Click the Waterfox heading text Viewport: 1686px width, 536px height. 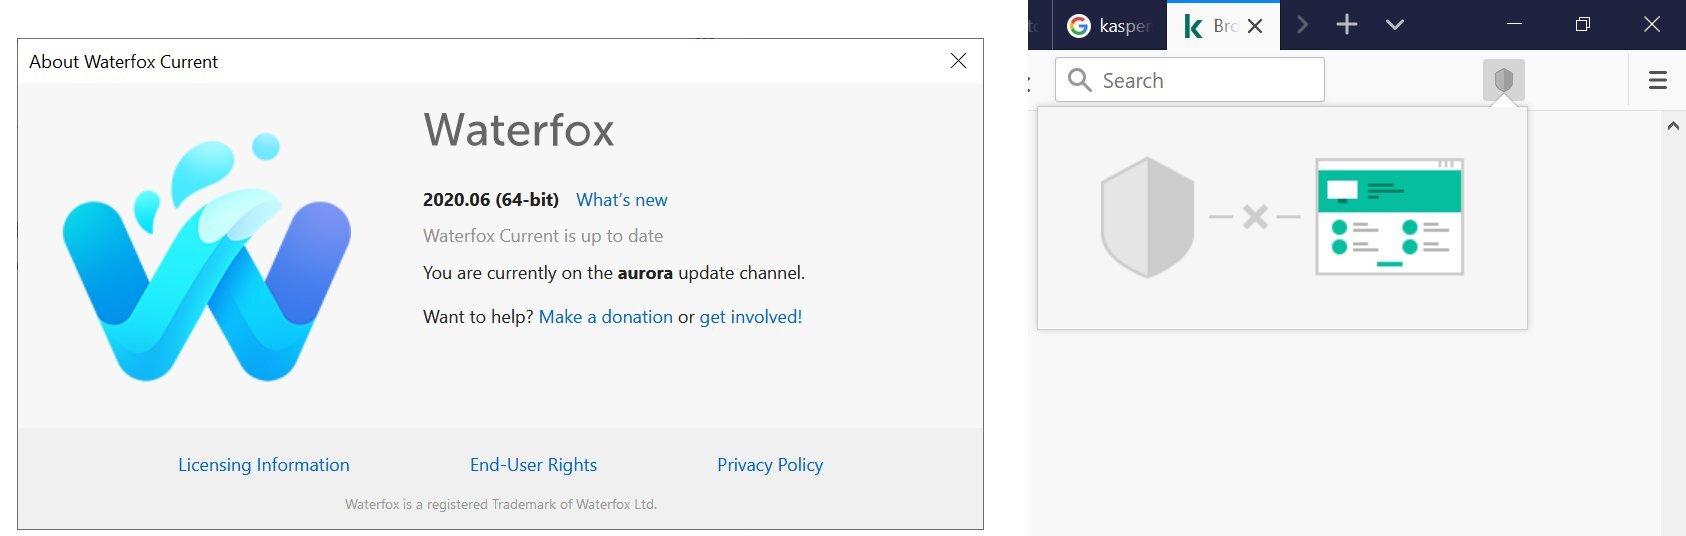tap(519, 130)
